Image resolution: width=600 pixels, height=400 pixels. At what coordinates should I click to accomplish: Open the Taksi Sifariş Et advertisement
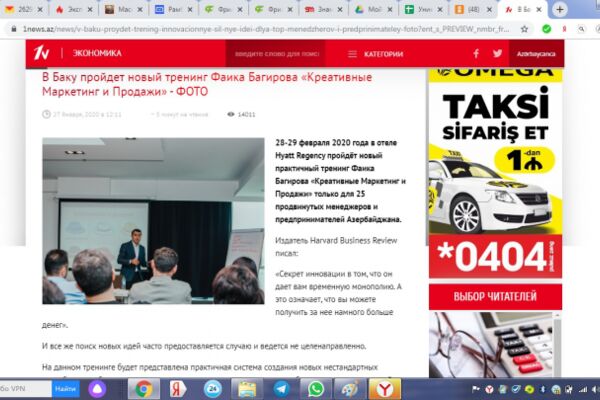[x=495, y=172]
